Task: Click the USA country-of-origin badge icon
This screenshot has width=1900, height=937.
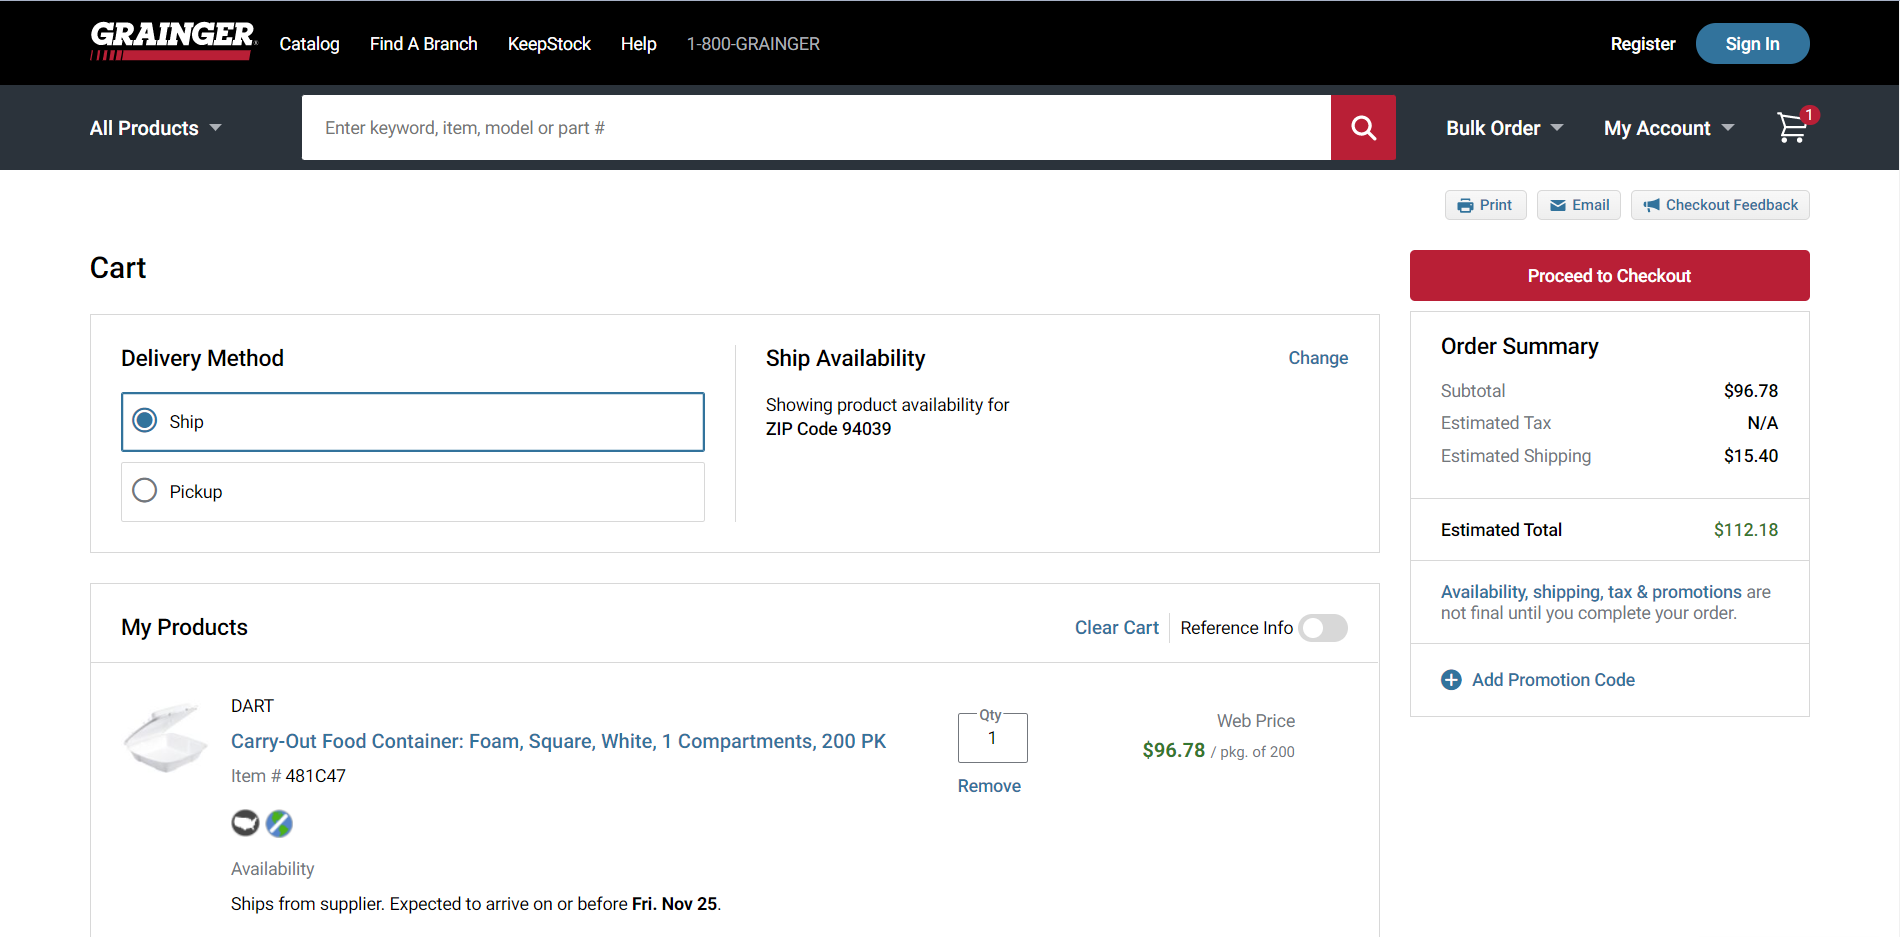Action: click(245, 823)
